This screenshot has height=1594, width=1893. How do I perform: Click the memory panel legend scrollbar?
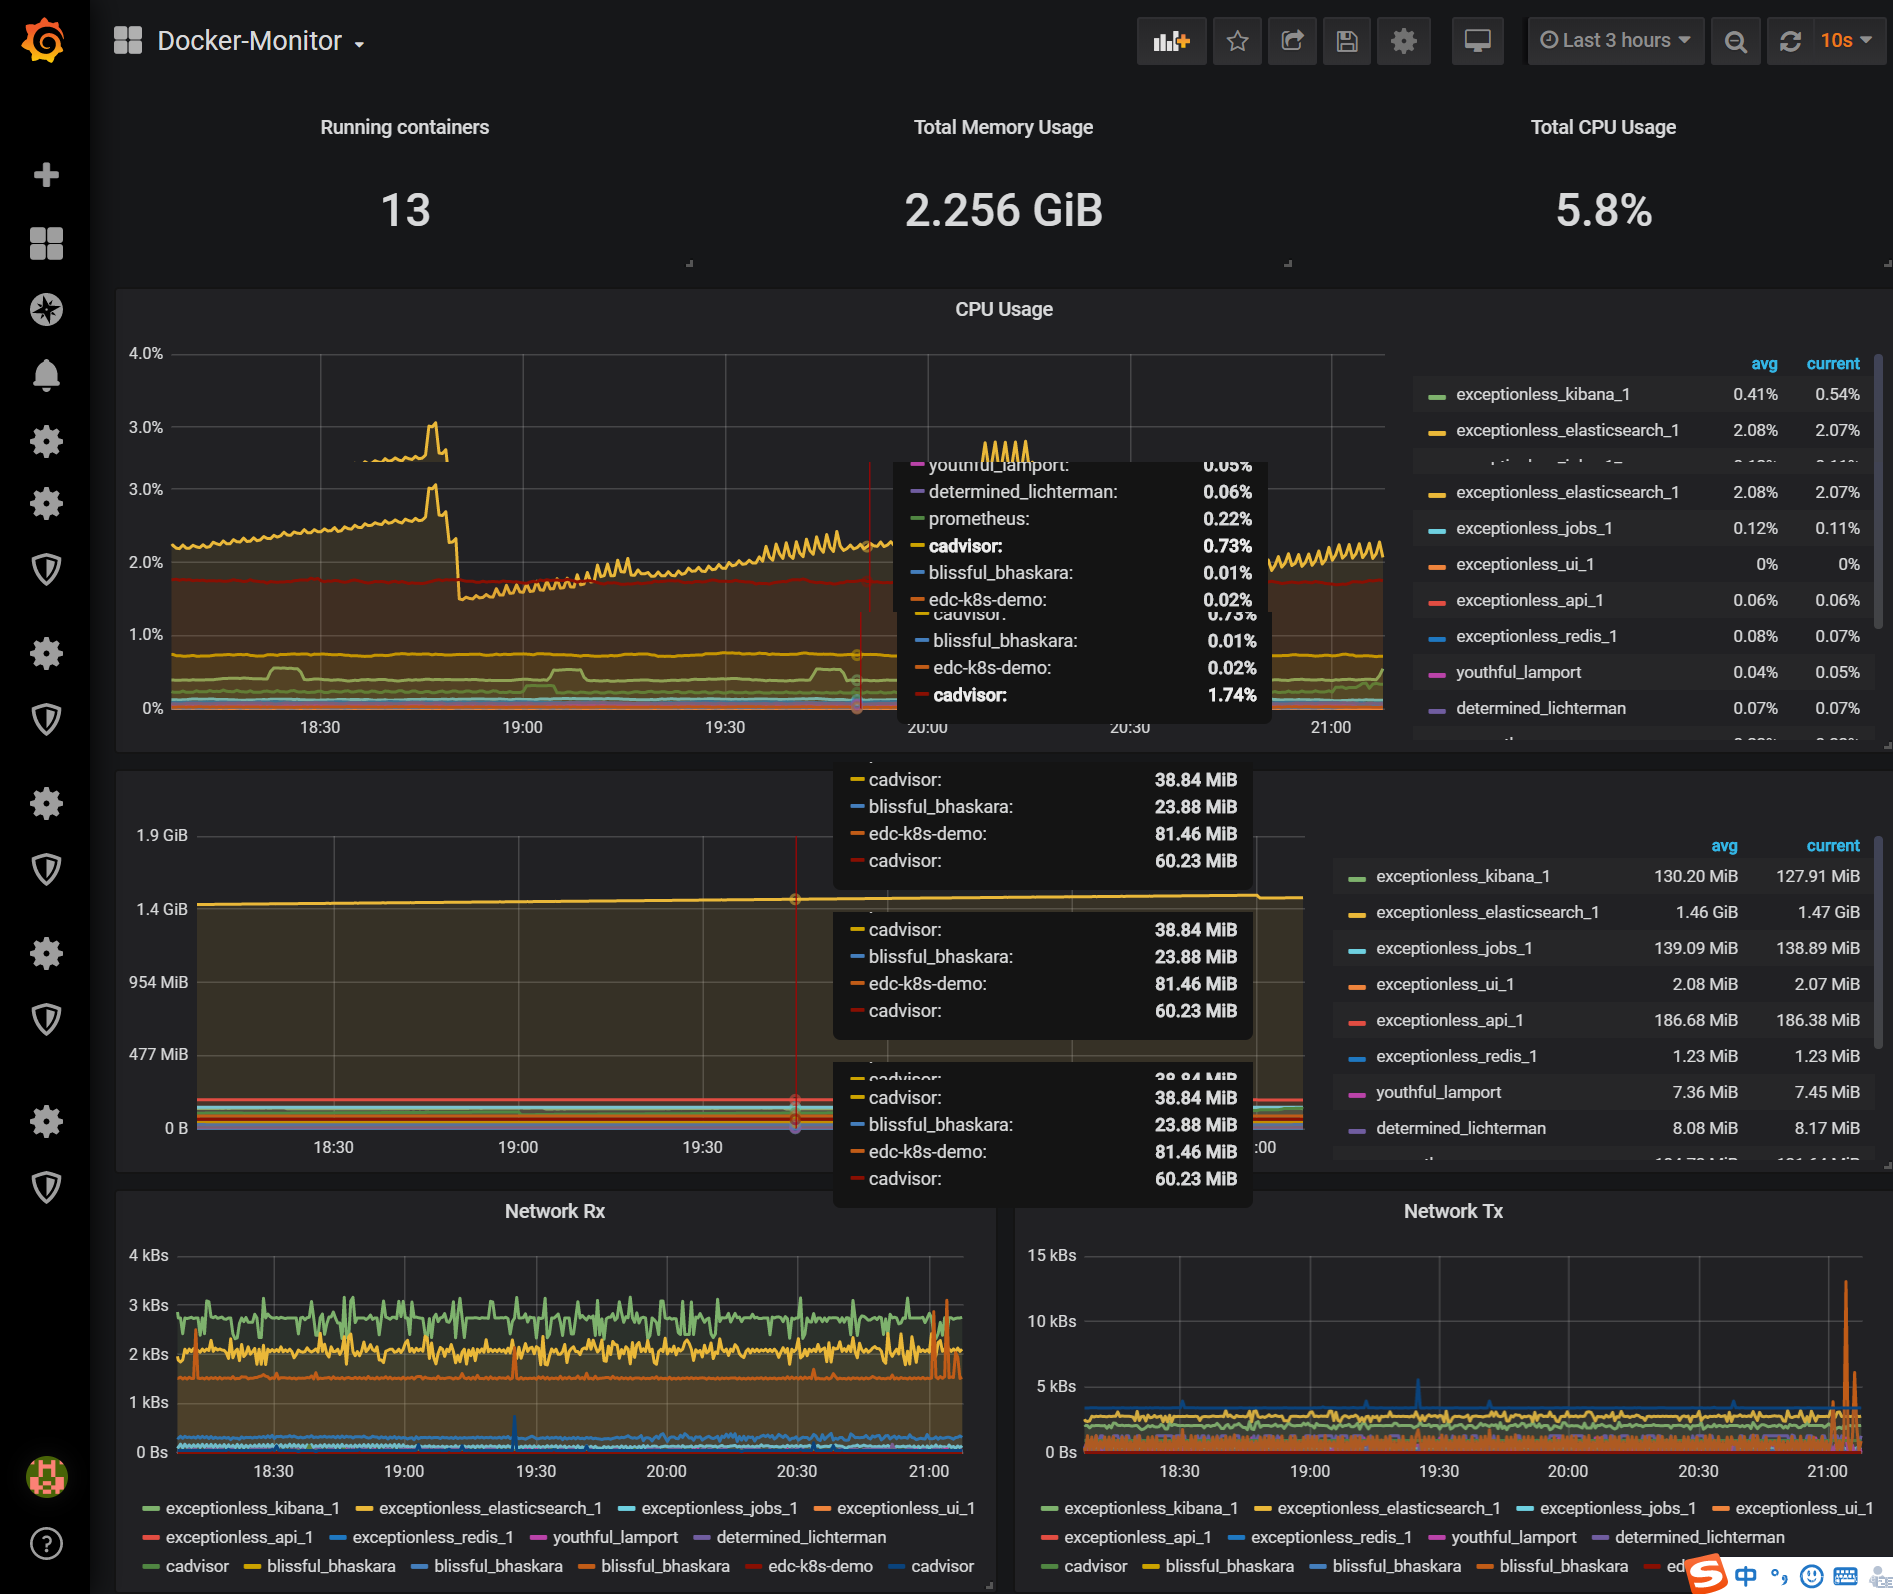point(1878,942)
